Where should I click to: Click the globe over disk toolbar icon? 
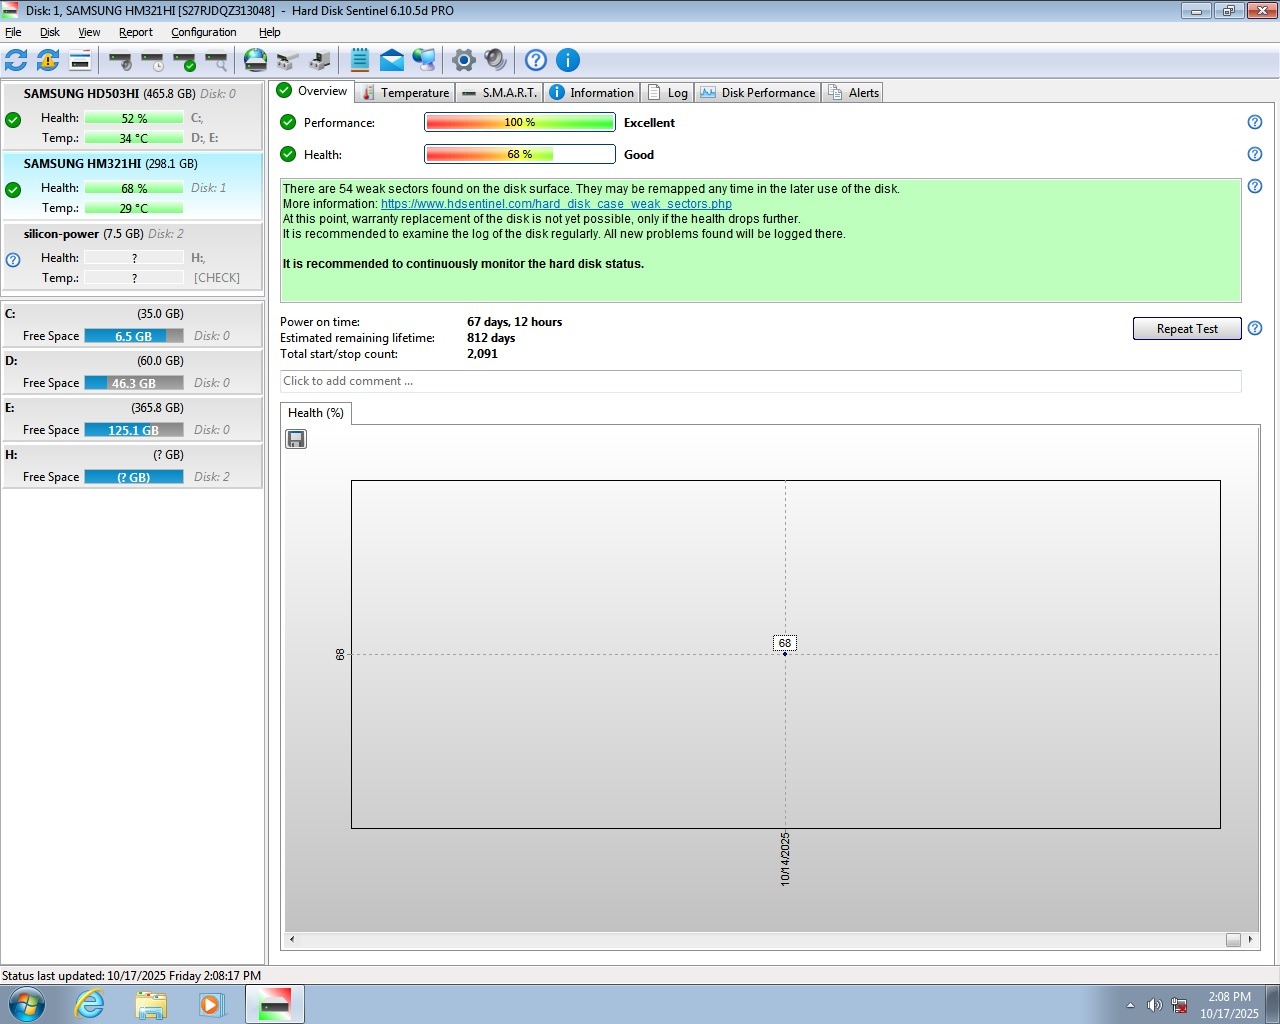[x=256, y=60]
